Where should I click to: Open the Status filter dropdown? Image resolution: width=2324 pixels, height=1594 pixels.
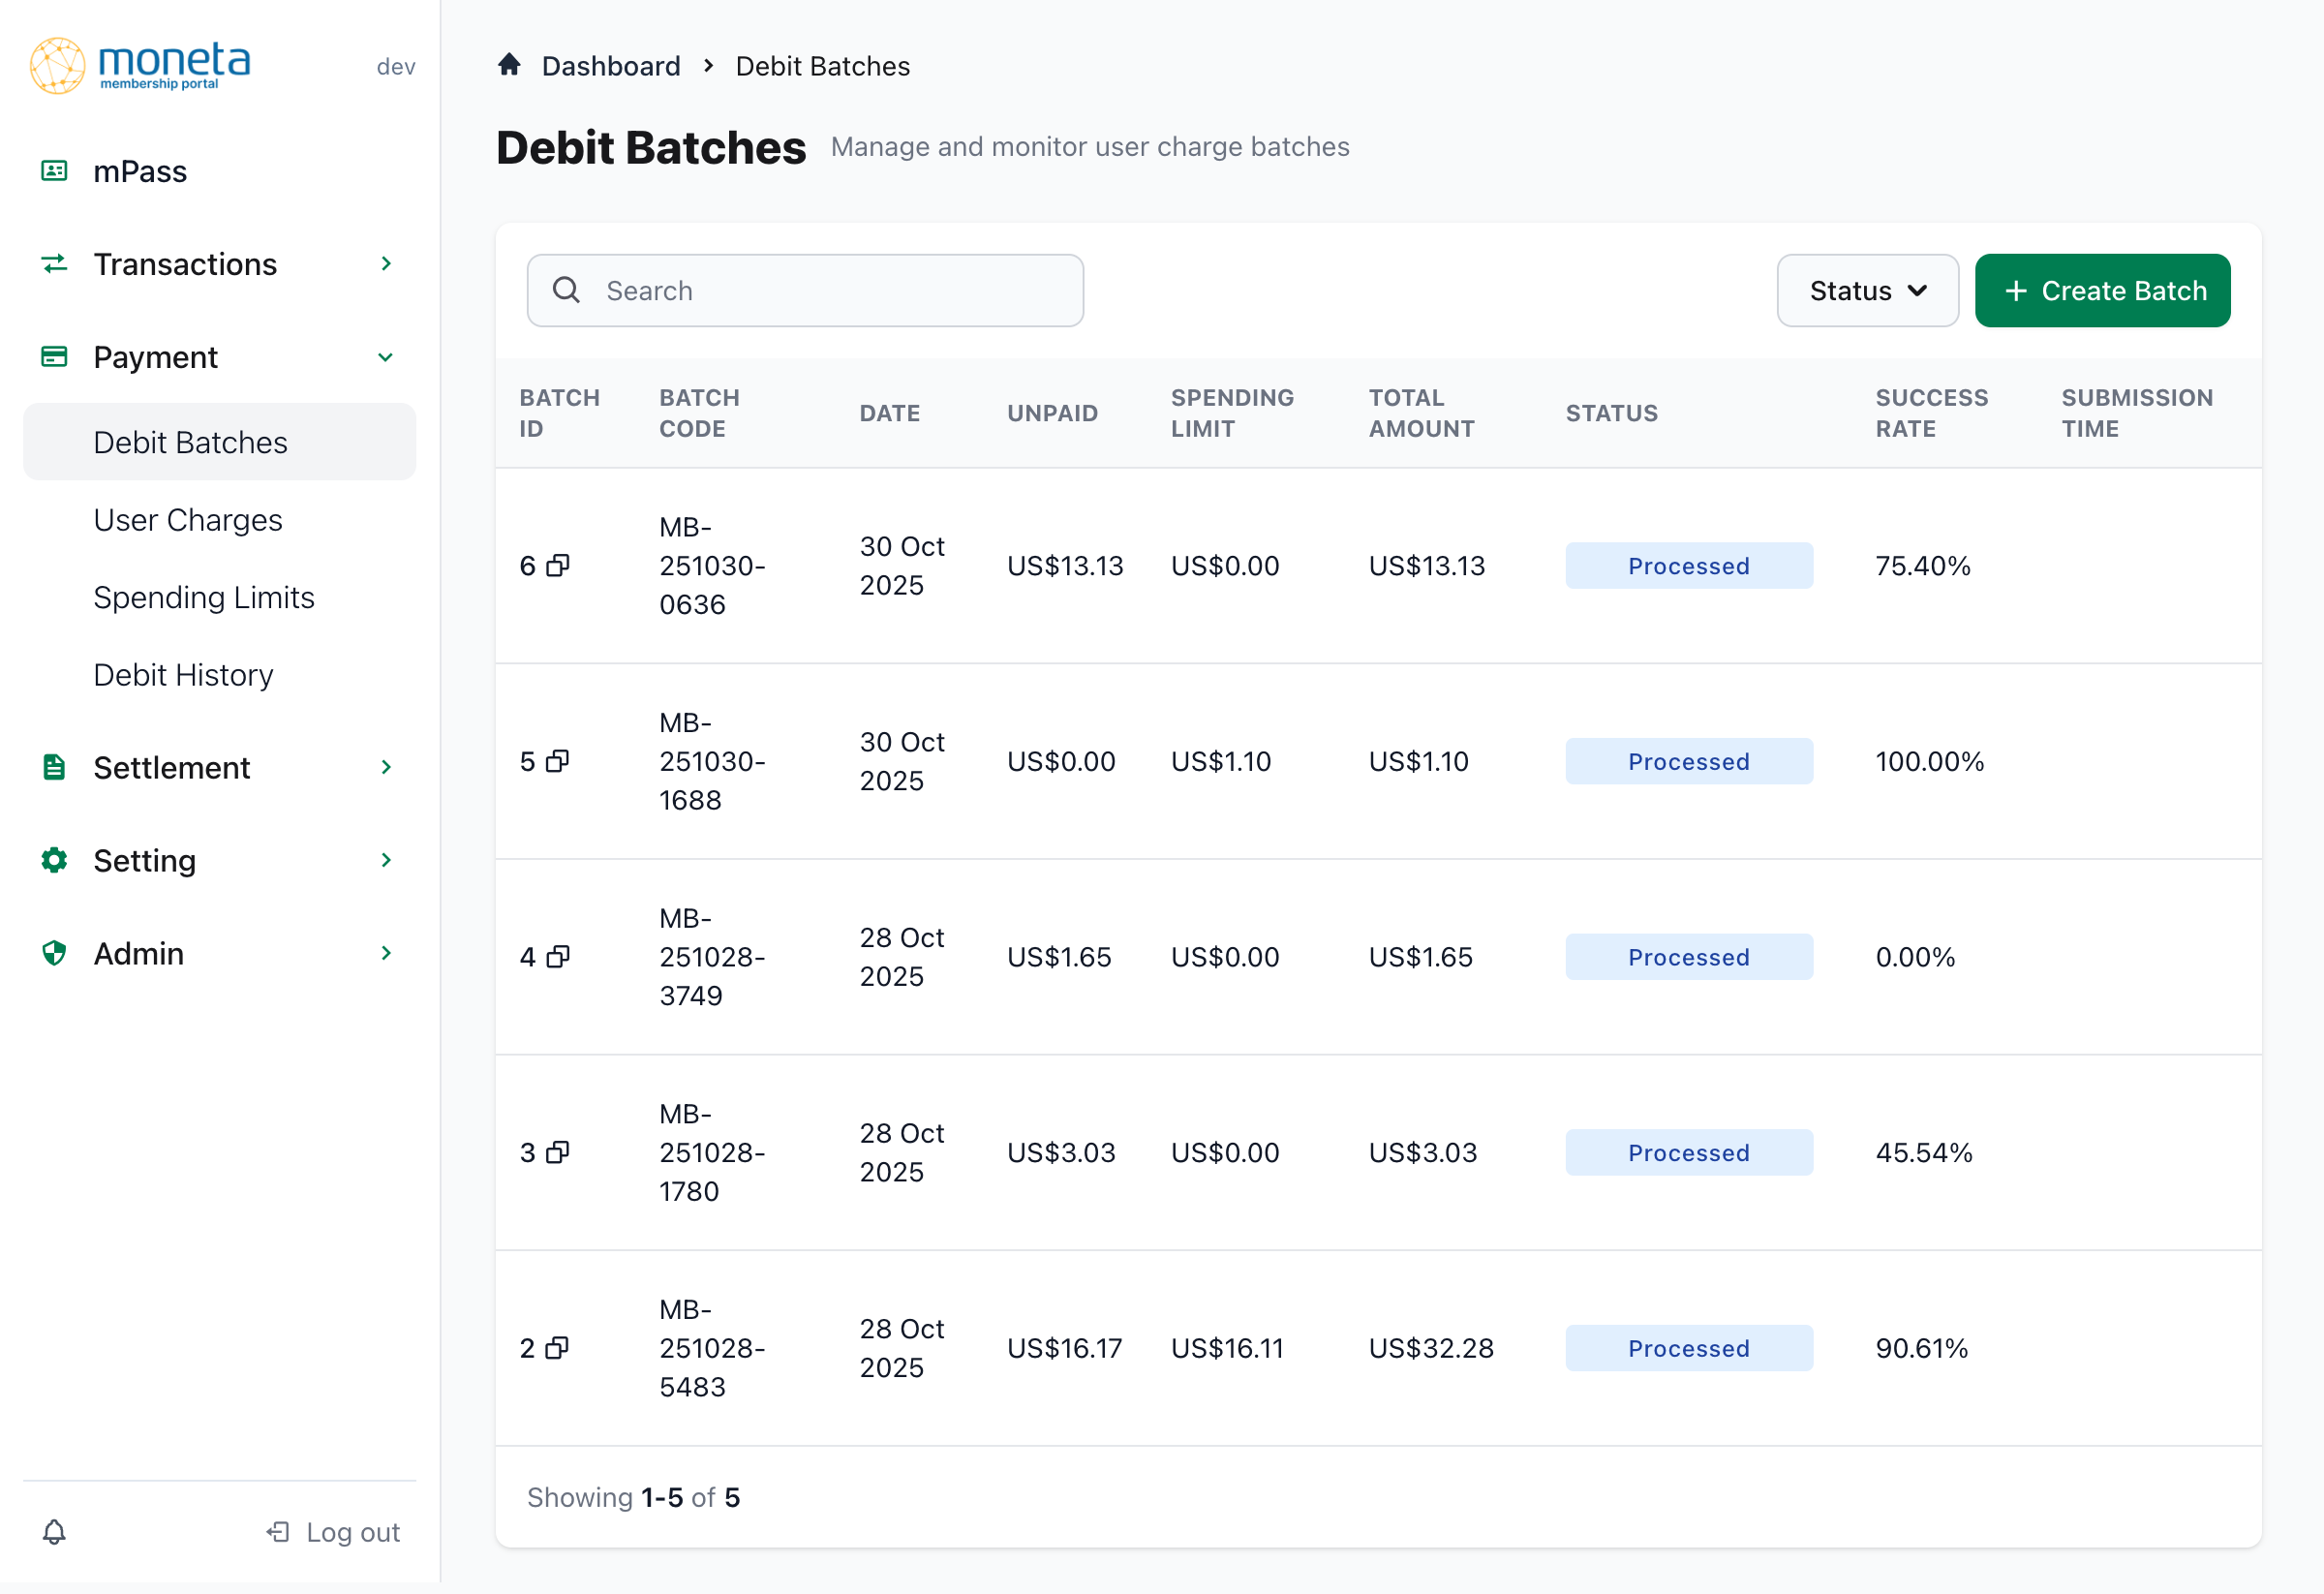(x=1866, y=290)
